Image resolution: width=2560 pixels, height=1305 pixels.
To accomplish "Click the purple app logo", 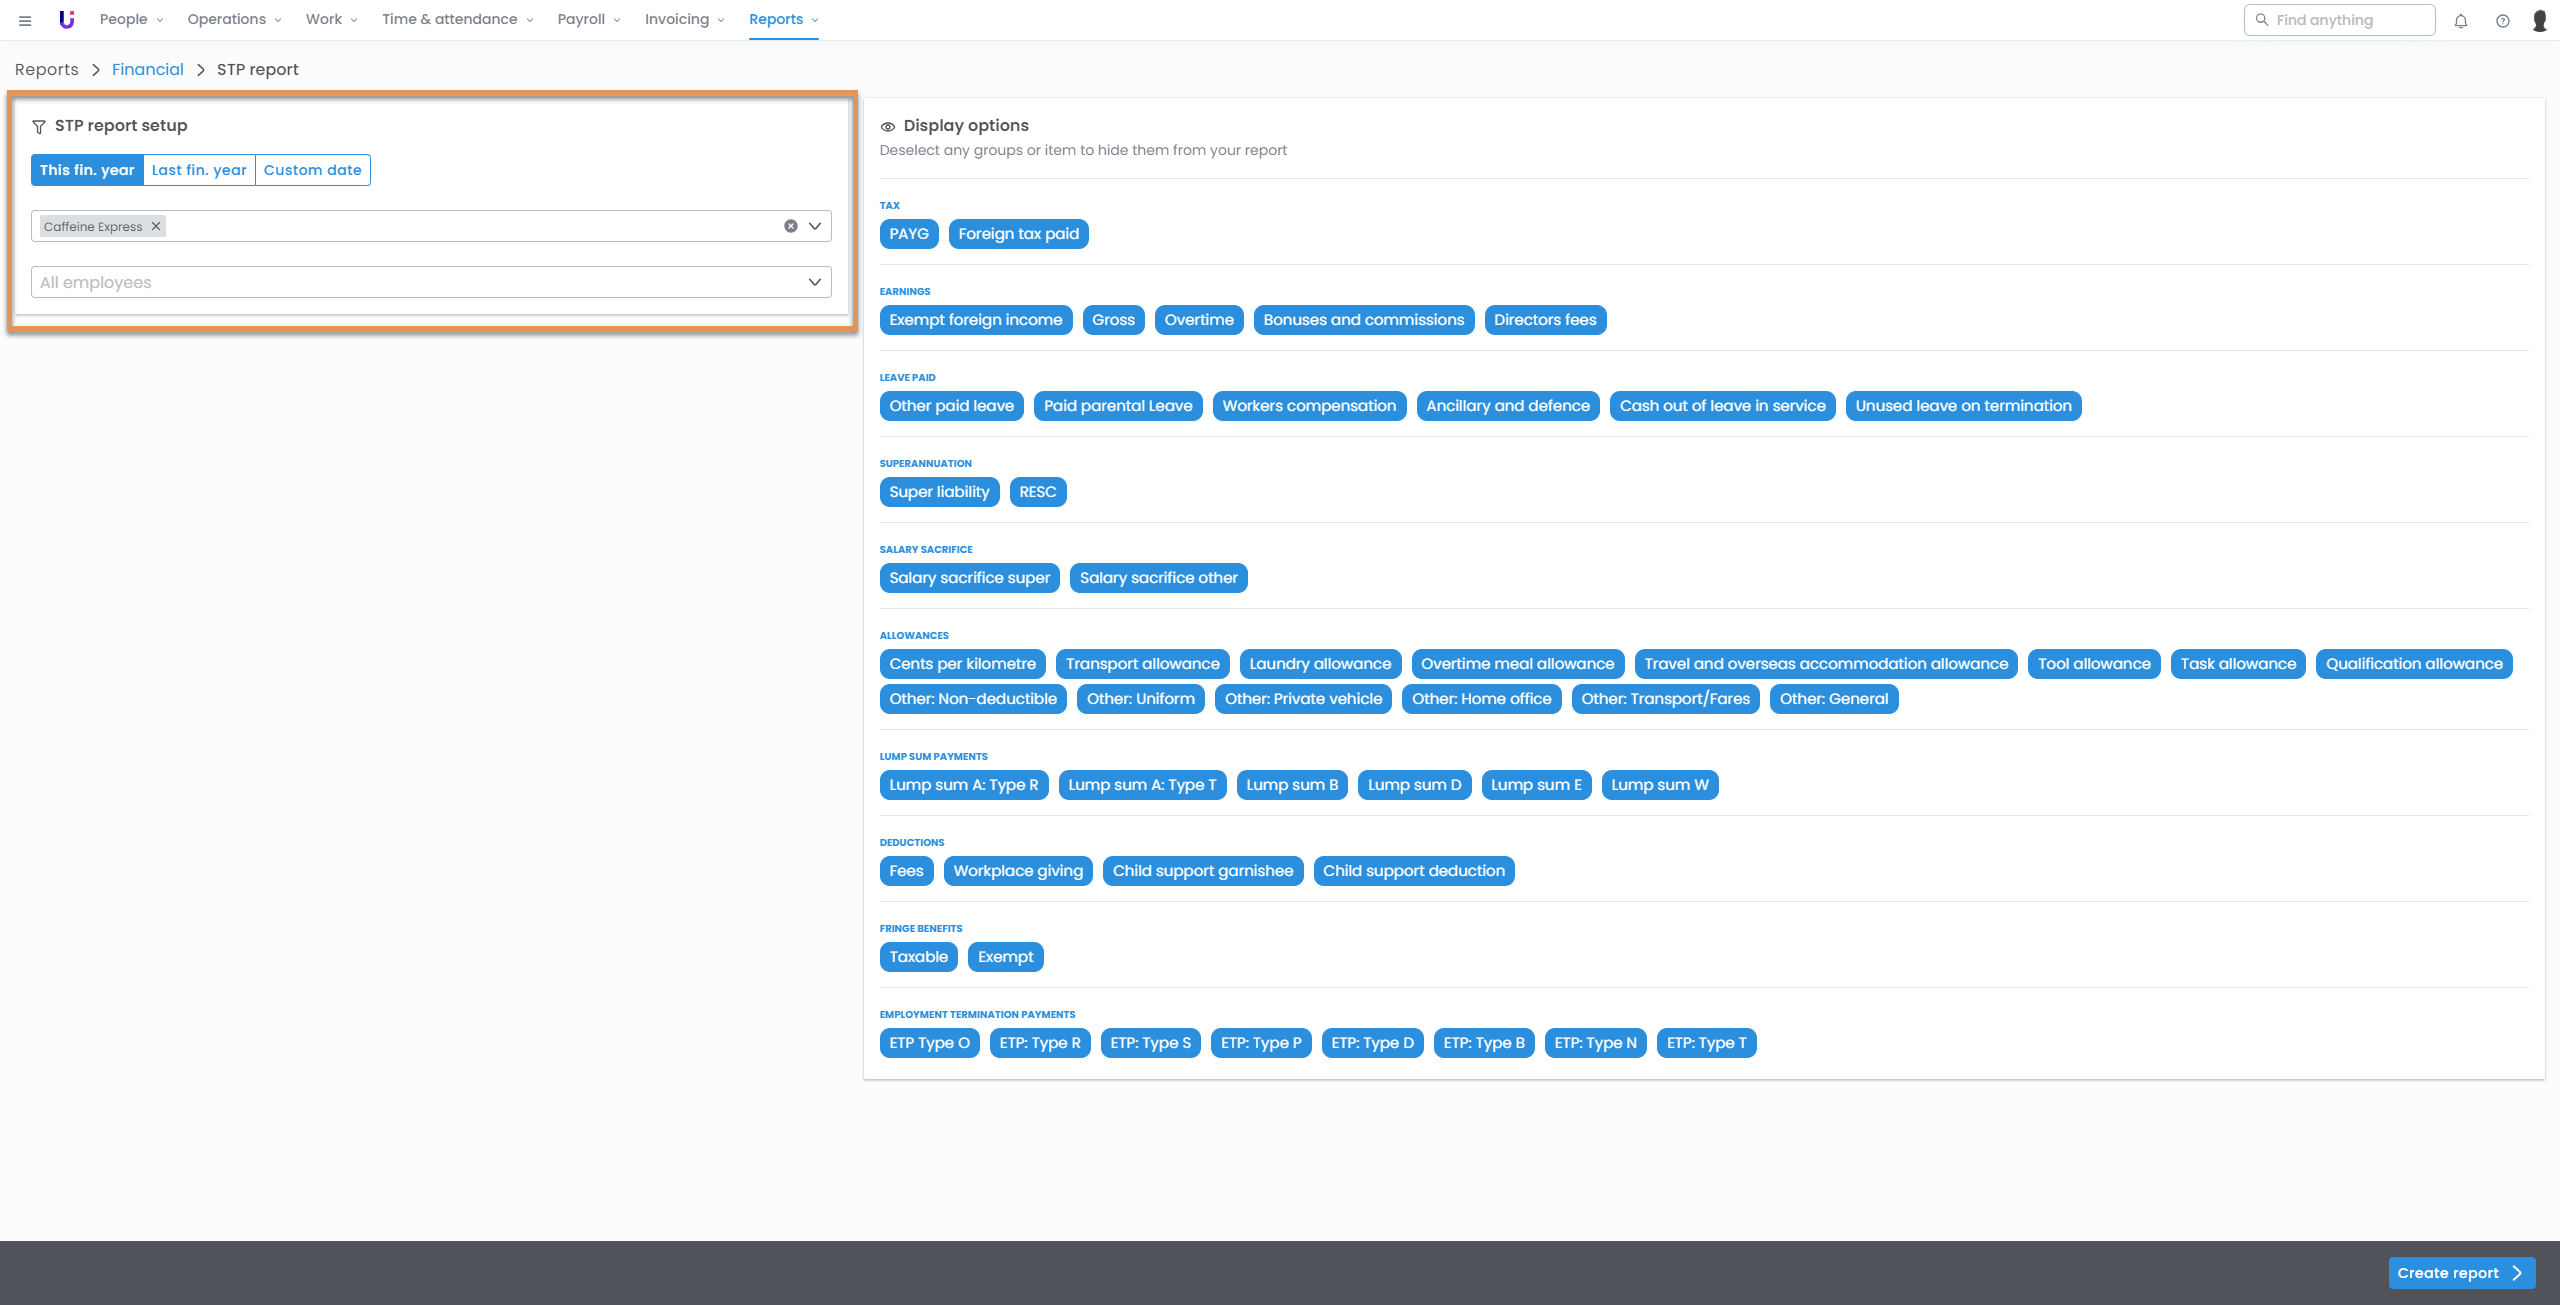I will tap(67, 19).
